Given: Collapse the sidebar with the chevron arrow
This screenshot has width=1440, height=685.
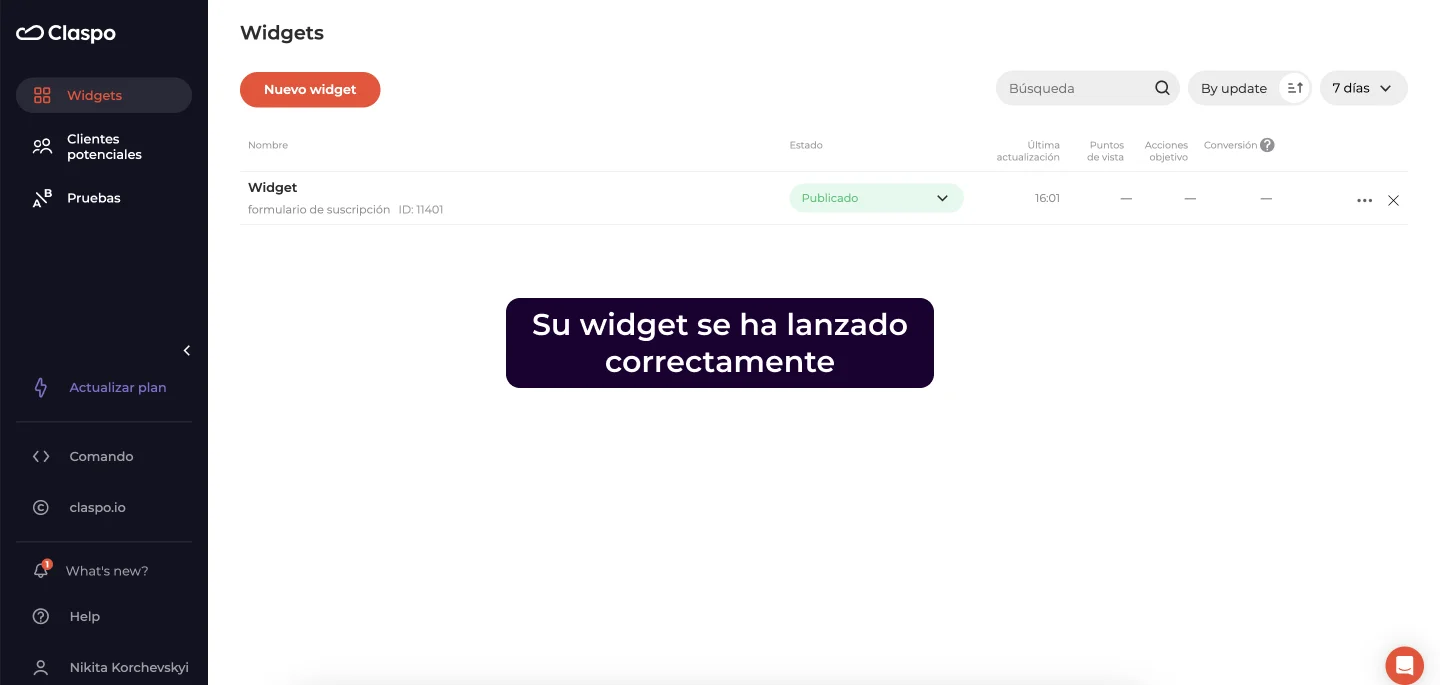Looking at the screenshot, I should [187, 350].
